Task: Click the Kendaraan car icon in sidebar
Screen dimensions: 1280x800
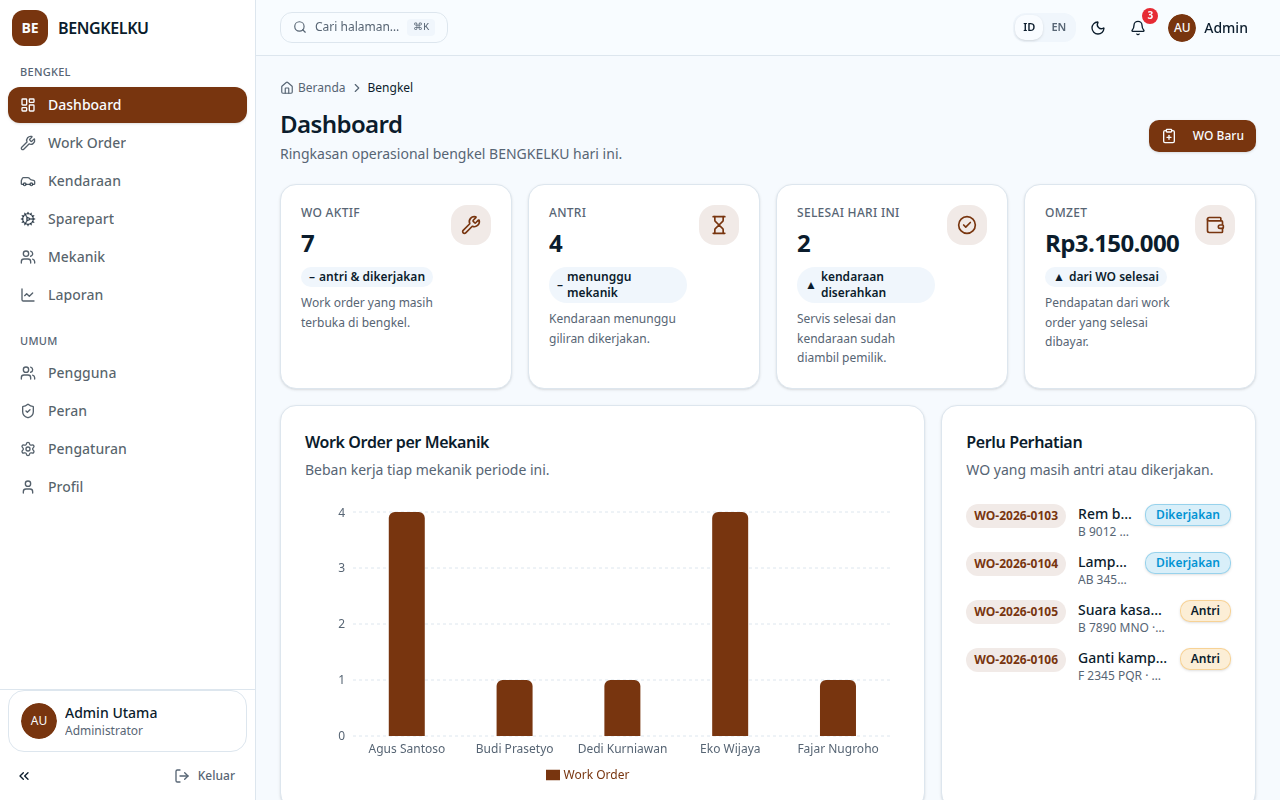Action: (28, 181)
